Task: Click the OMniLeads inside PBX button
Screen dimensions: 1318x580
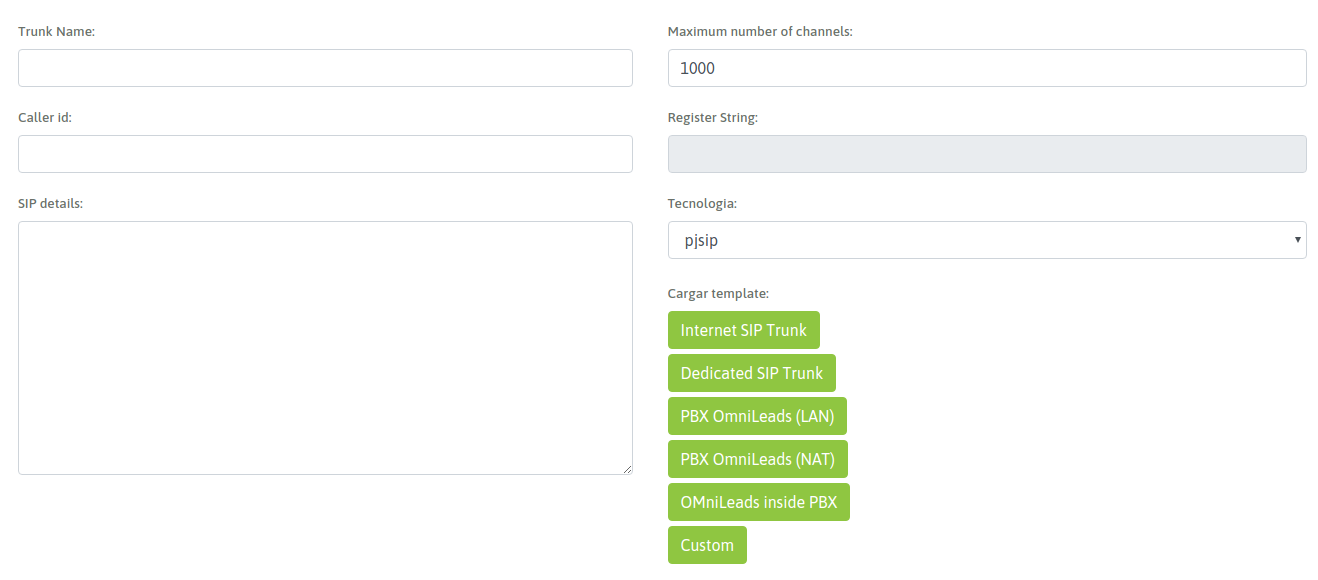Action: 758,502
